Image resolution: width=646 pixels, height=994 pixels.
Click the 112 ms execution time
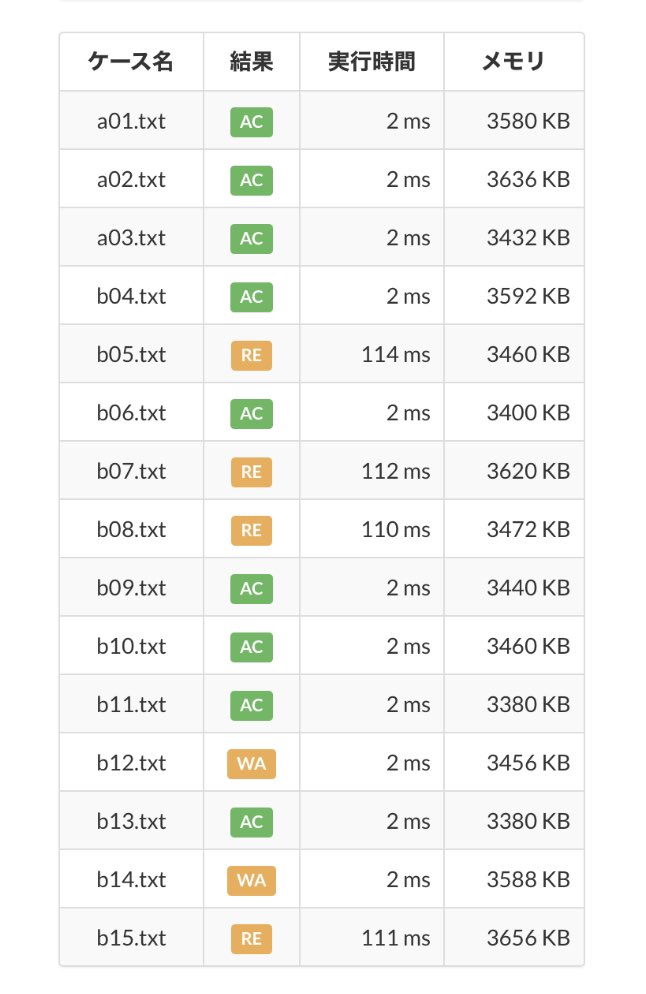click(x=396, y=471)
